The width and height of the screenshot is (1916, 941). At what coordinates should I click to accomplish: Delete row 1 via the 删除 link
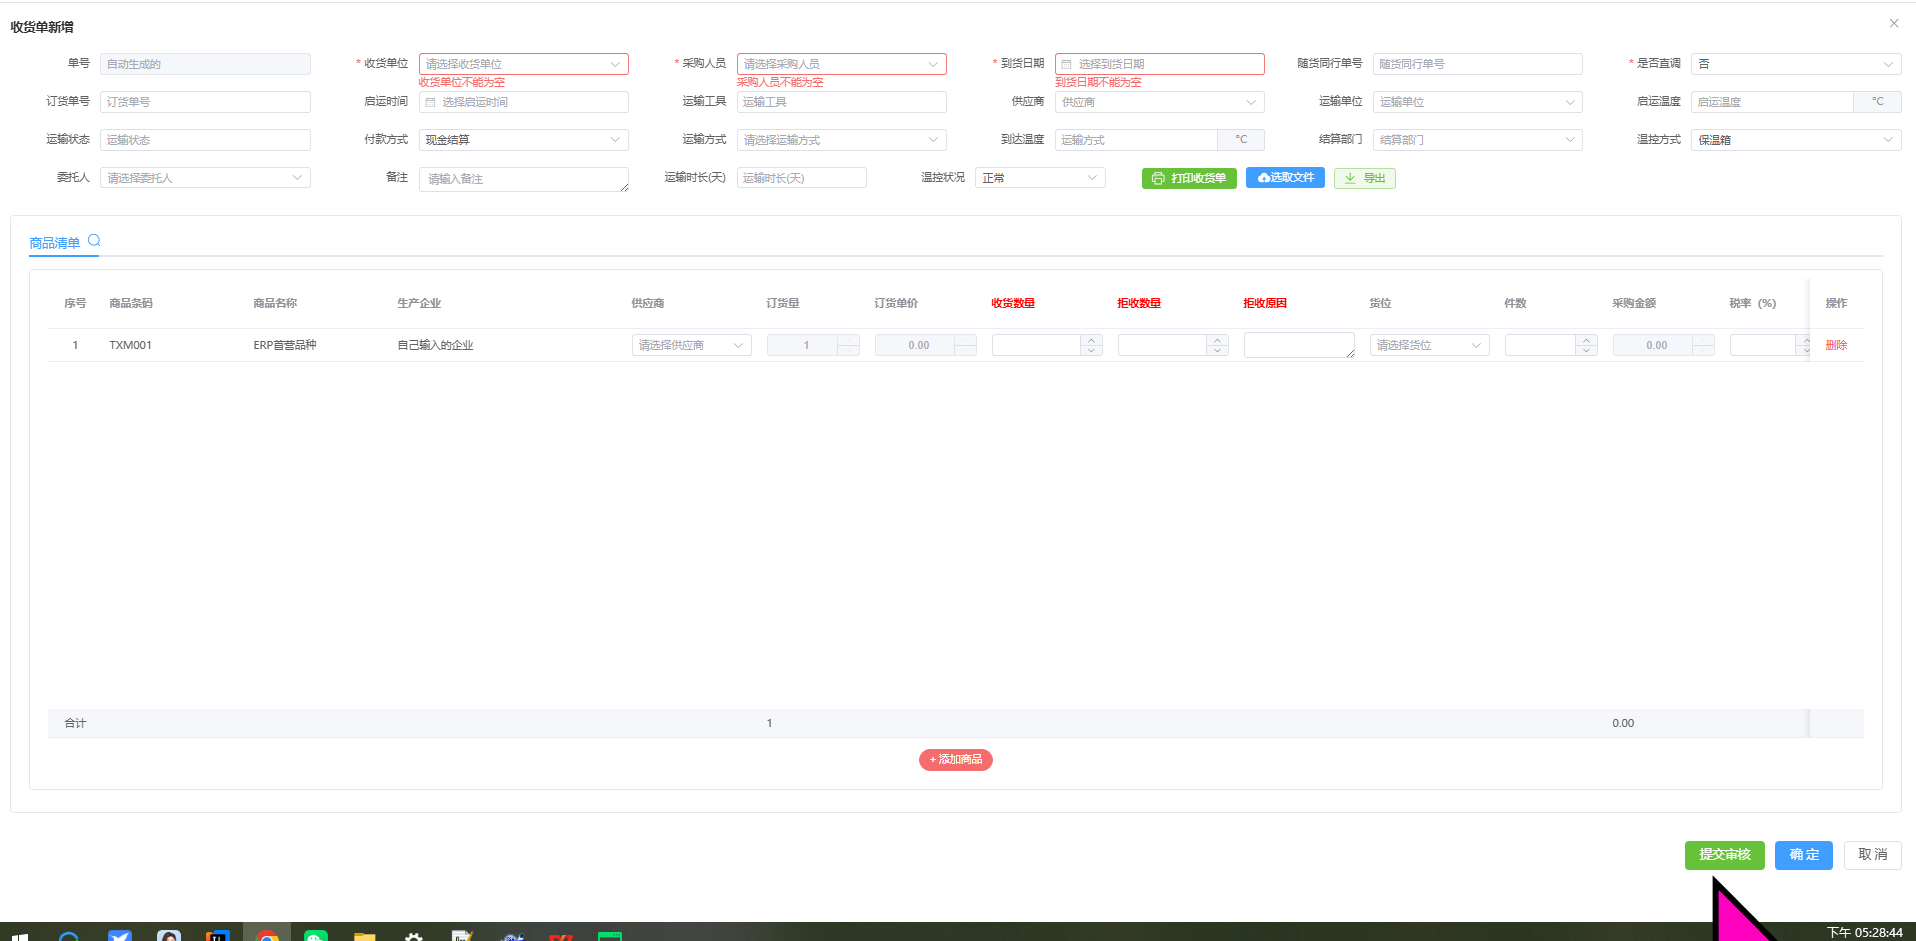(x=1836, y=345)
